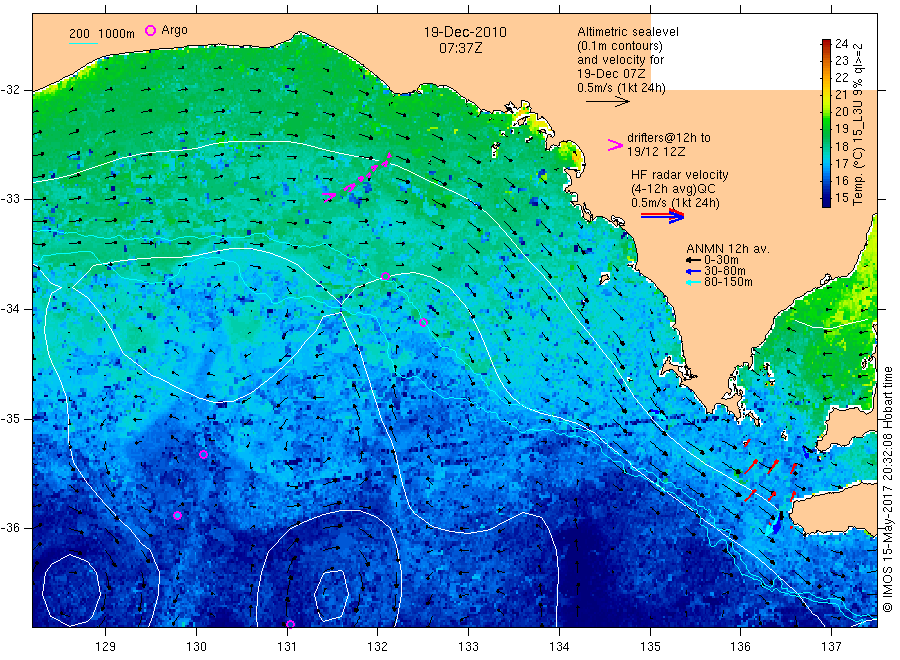
Task: Click the '1000m' depth contour legend label
Action: (117, 33)
